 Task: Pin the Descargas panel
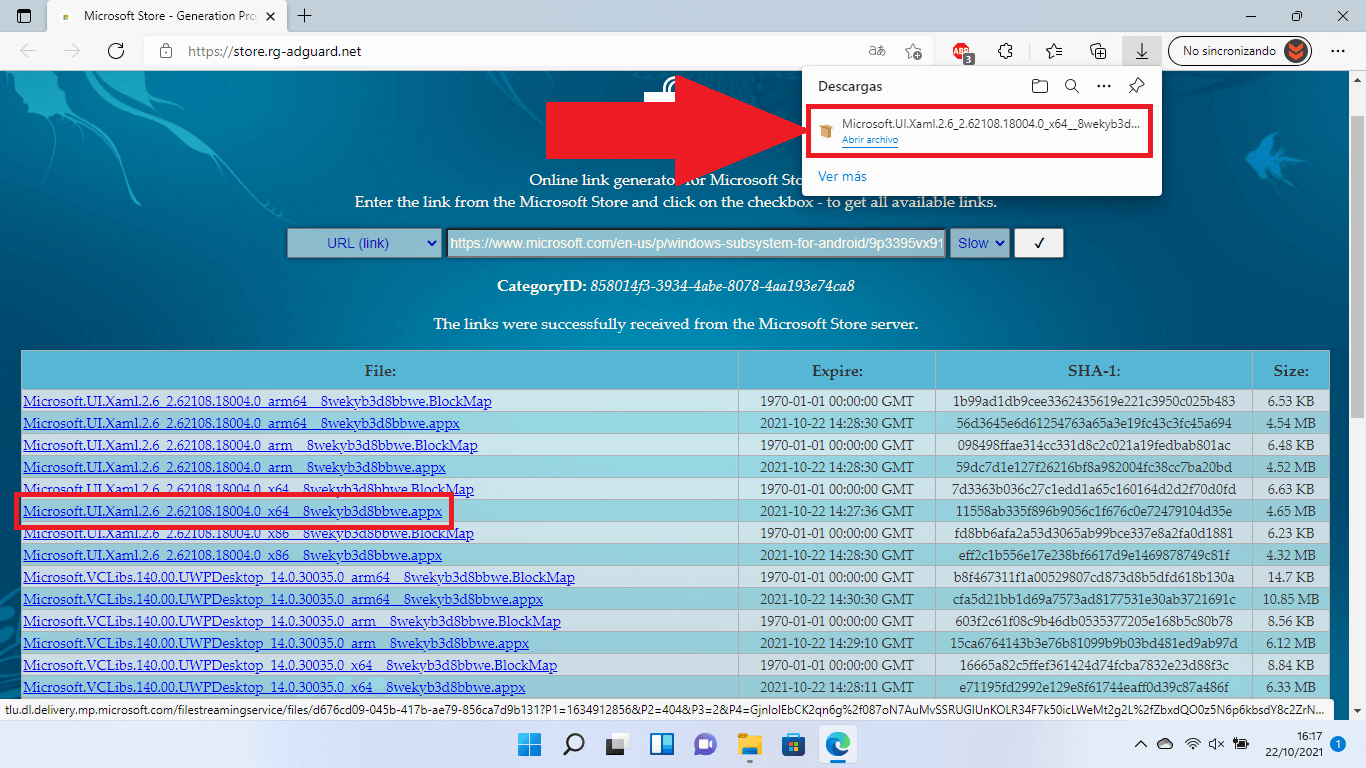tap(1136, 87)
